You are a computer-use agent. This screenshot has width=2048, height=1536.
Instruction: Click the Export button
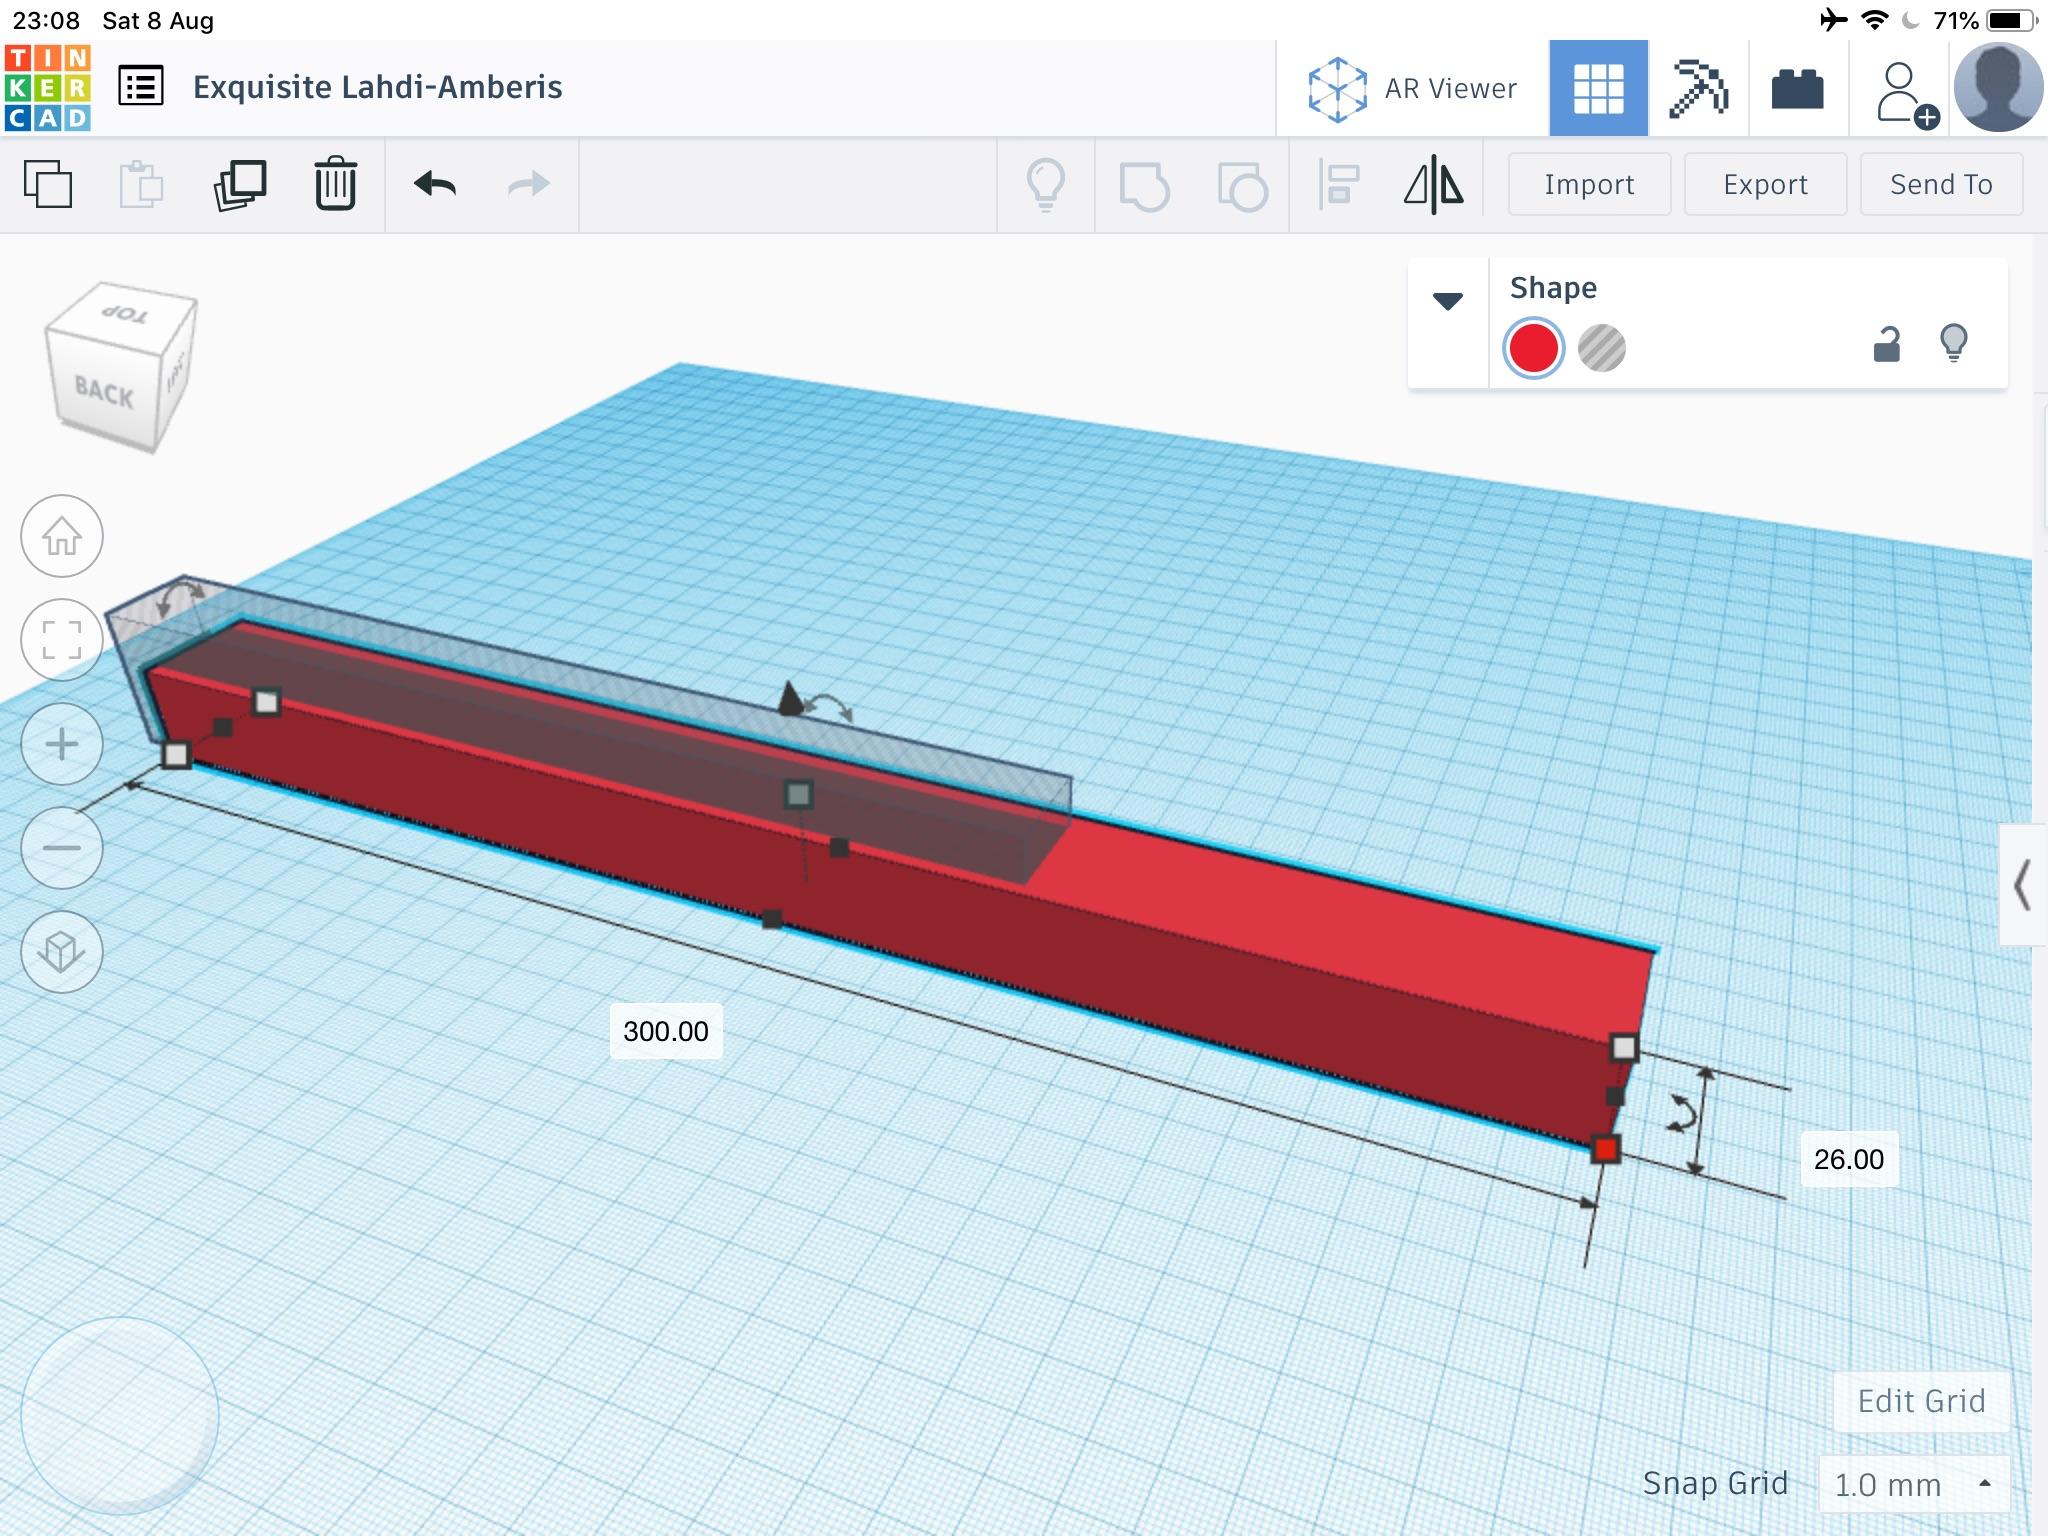pyautogui.click(x=1765, y=184)
